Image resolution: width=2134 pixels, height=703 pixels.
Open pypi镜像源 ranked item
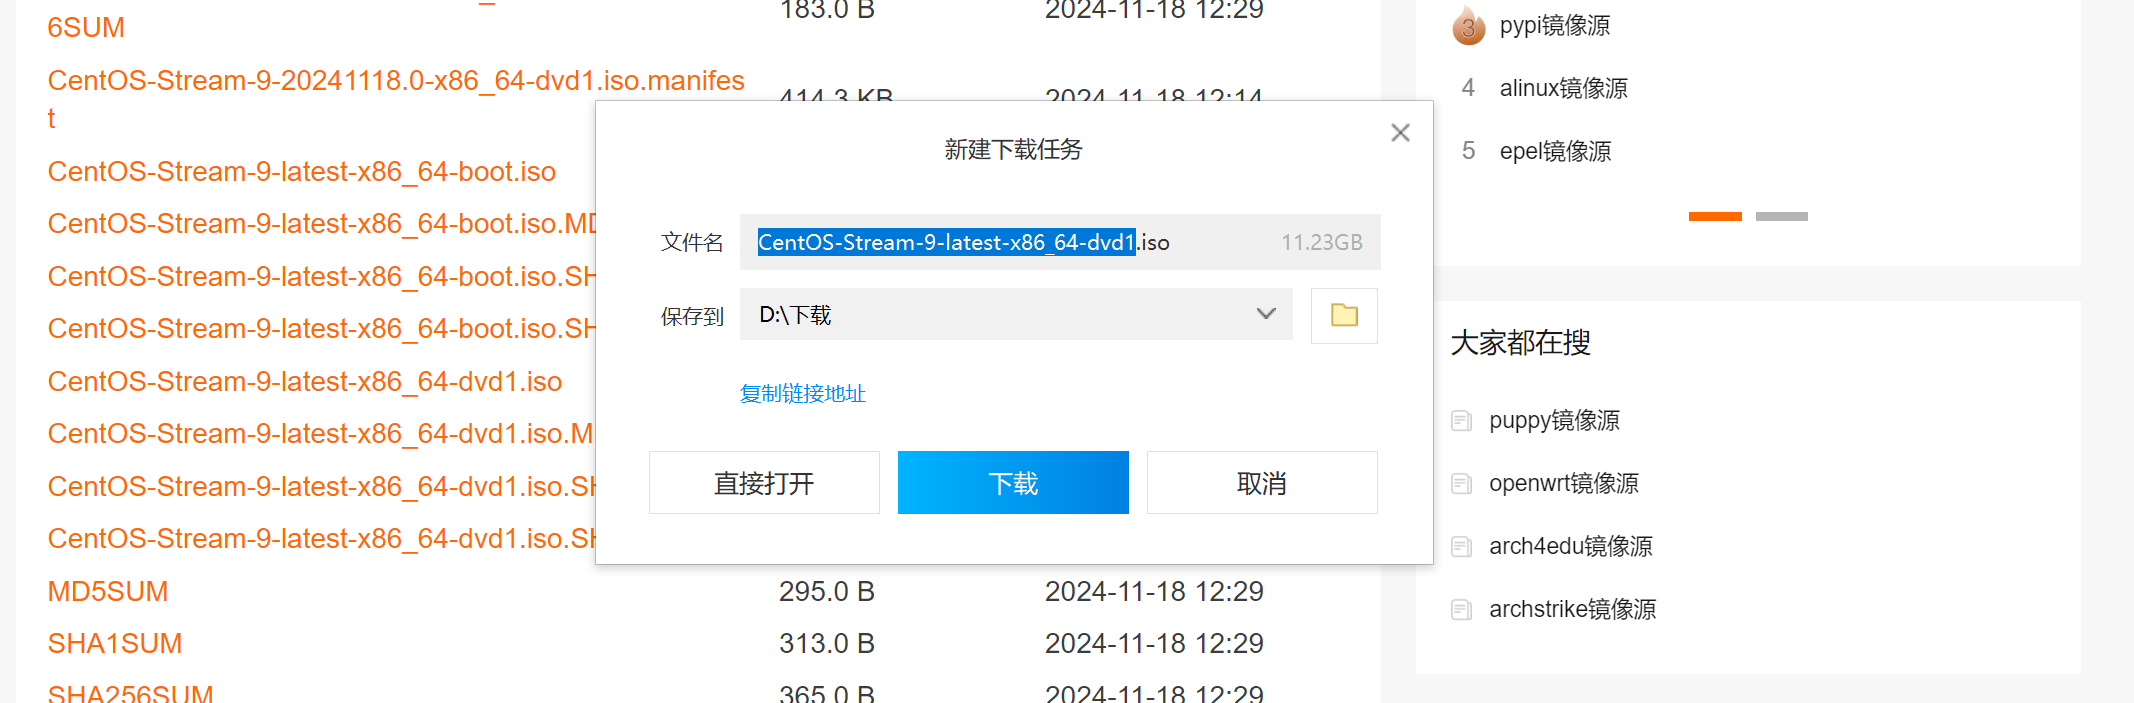(1555, 26)
